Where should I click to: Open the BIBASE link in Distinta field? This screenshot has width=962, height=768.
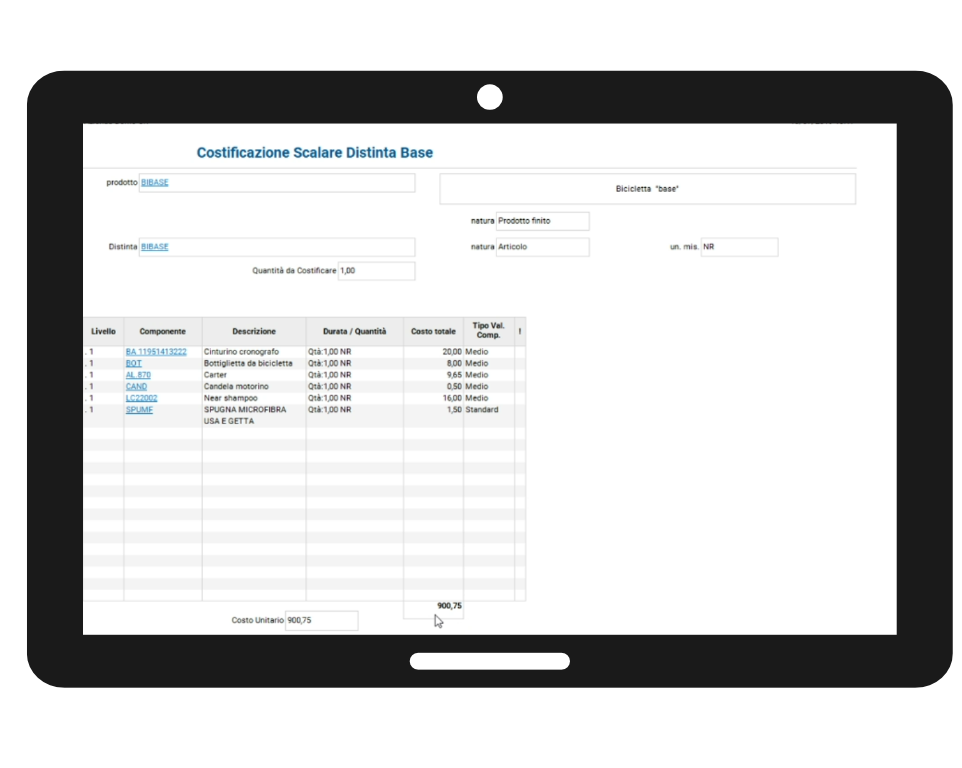pos(155,247)
